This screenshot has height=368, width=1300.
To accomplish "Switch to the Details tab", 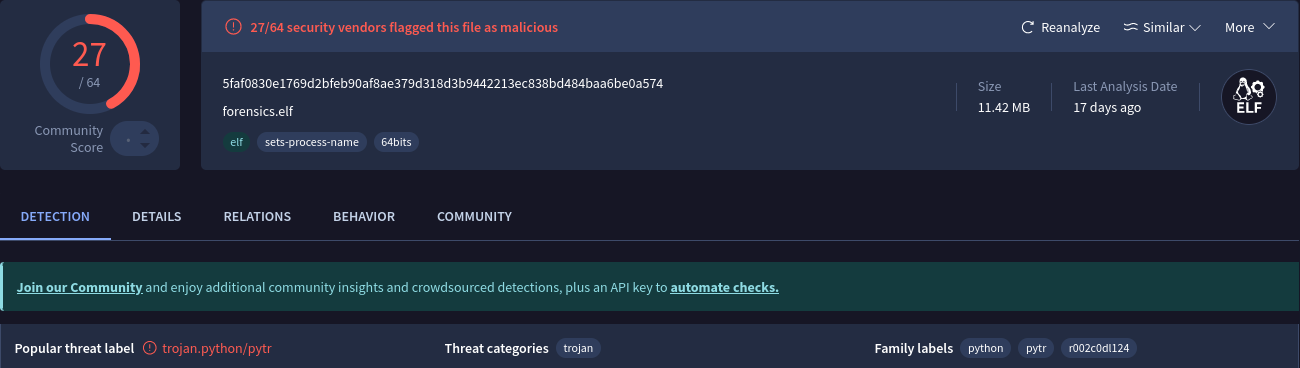I will (x=157, y=216).
